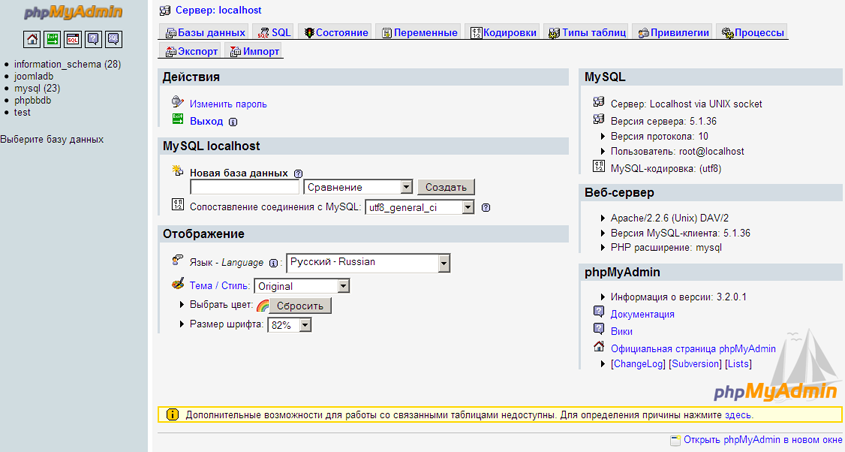This screenshot has height=452, width=845.
Task: Open the Процессы tab
Action: (x=752, y=32)
